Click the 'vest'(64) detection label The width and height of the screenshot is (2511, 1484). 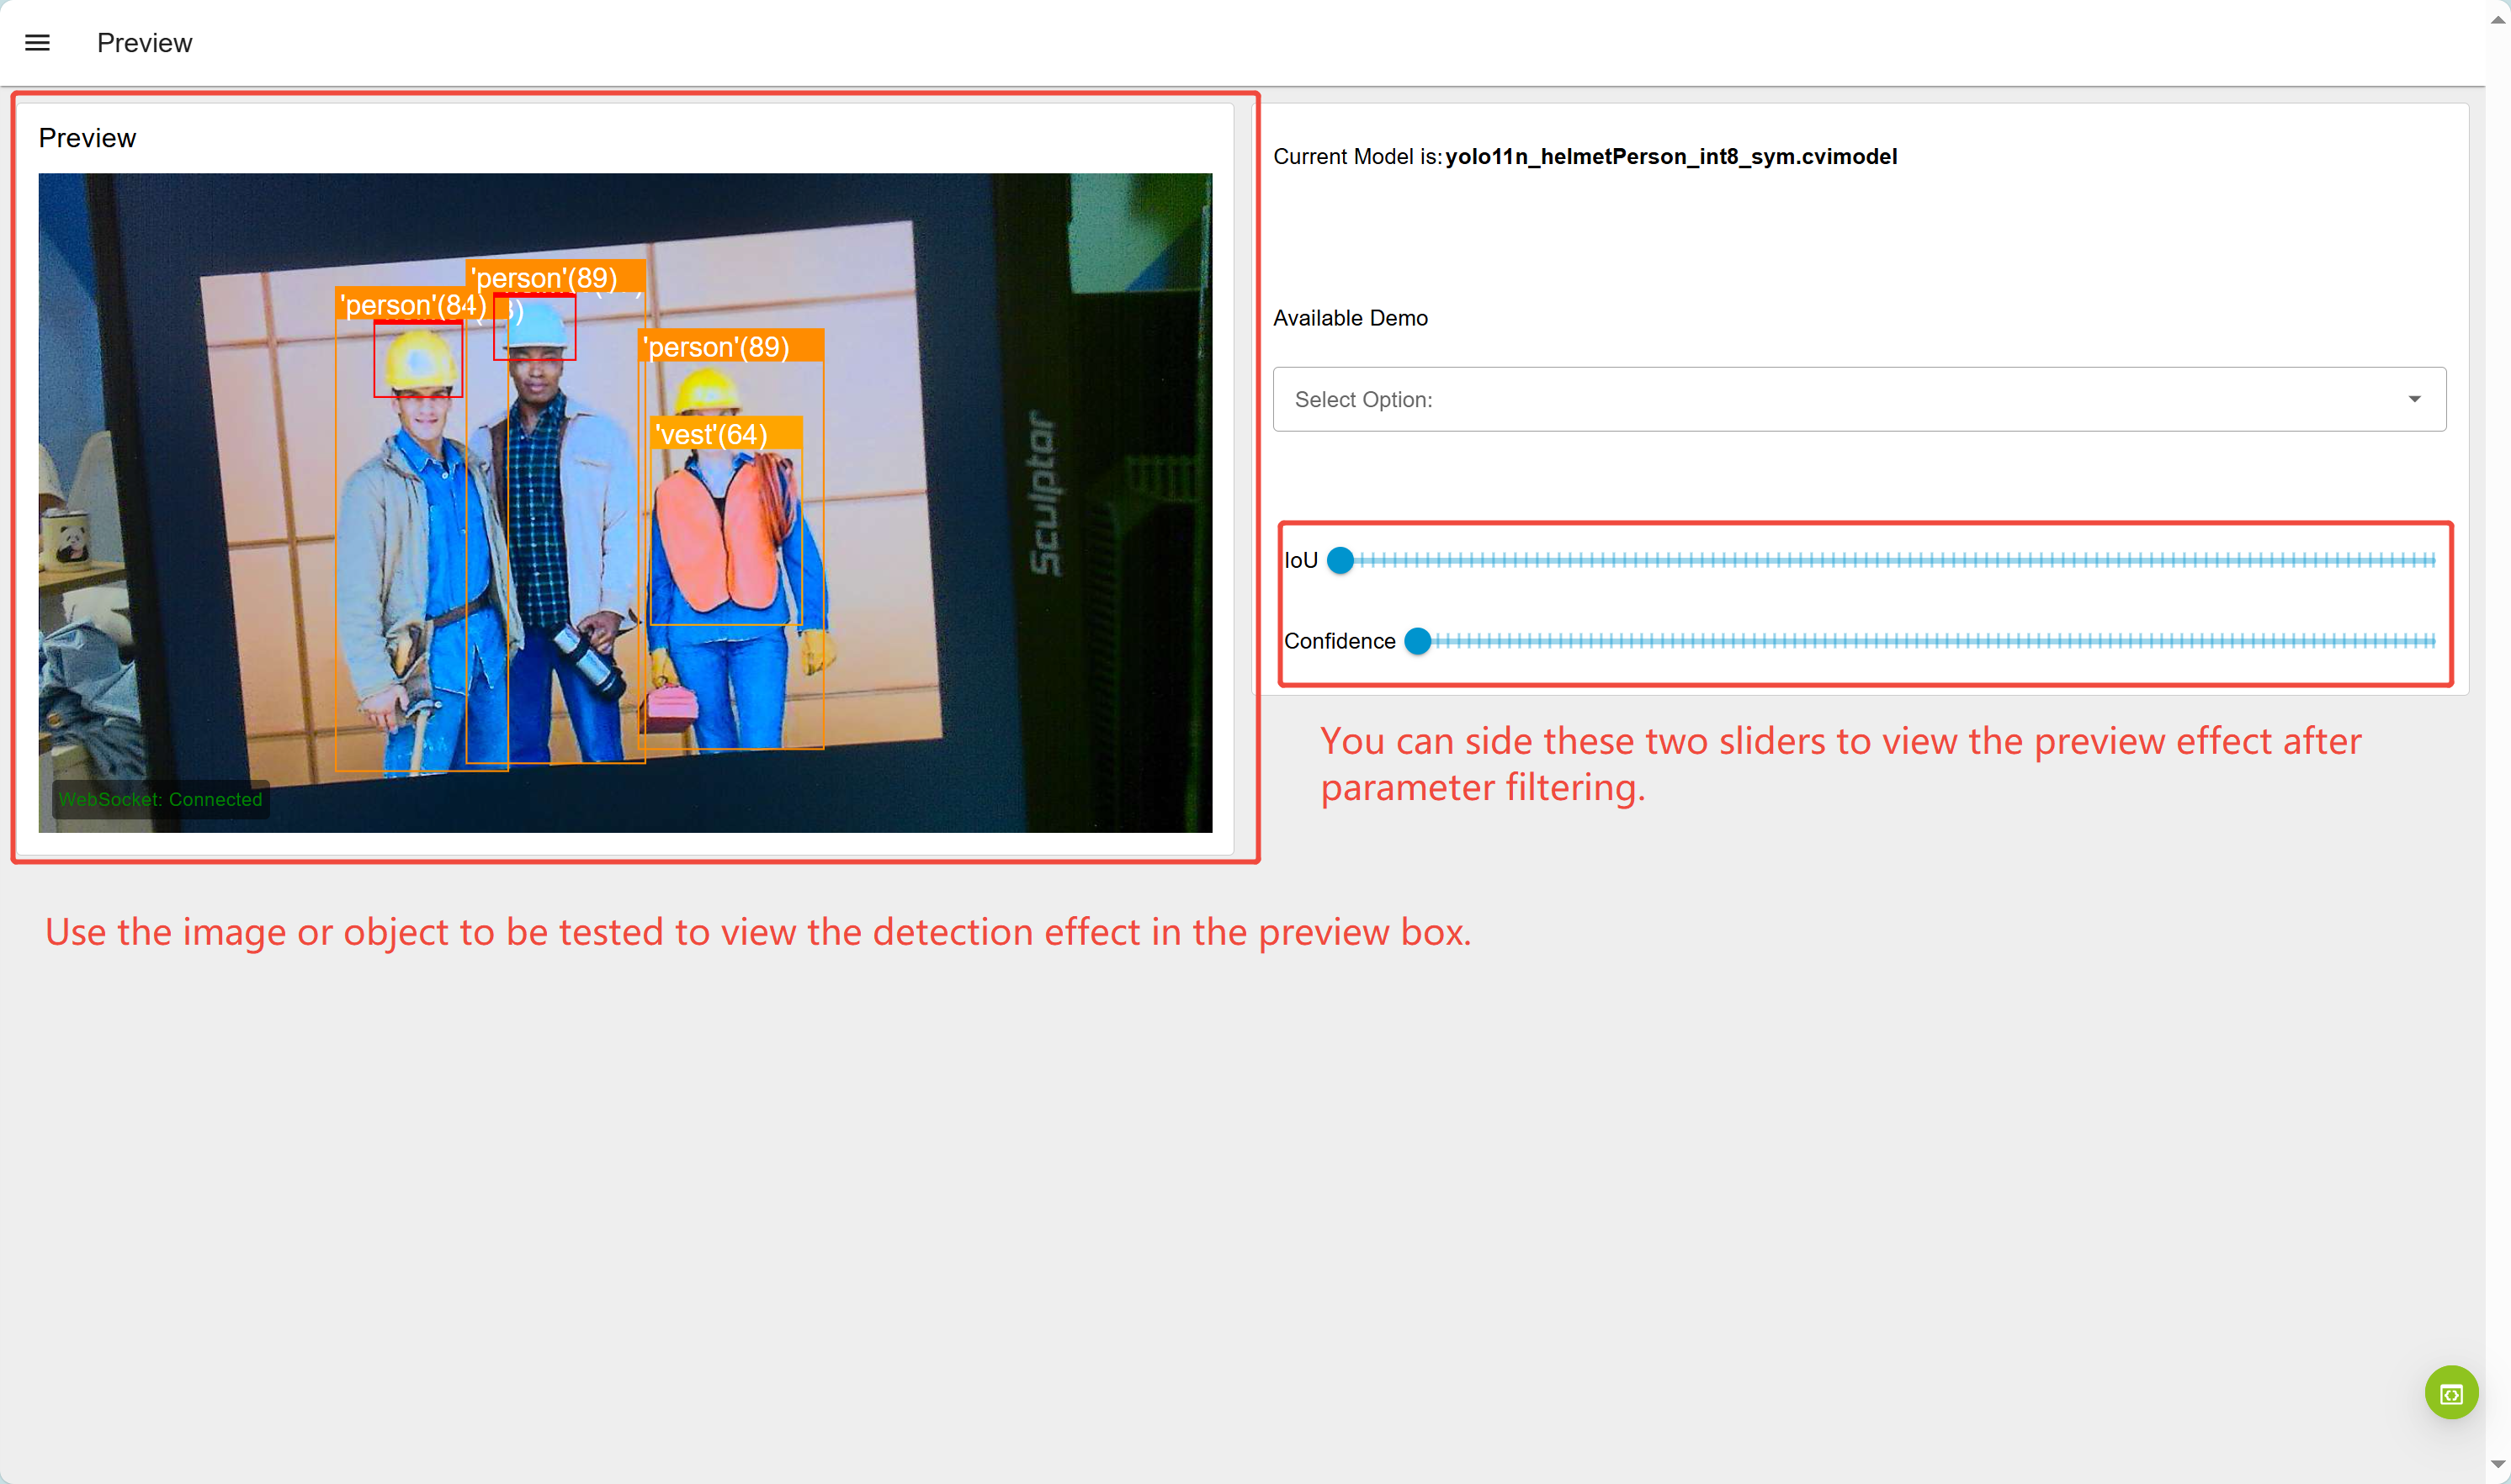click(712, 434)
